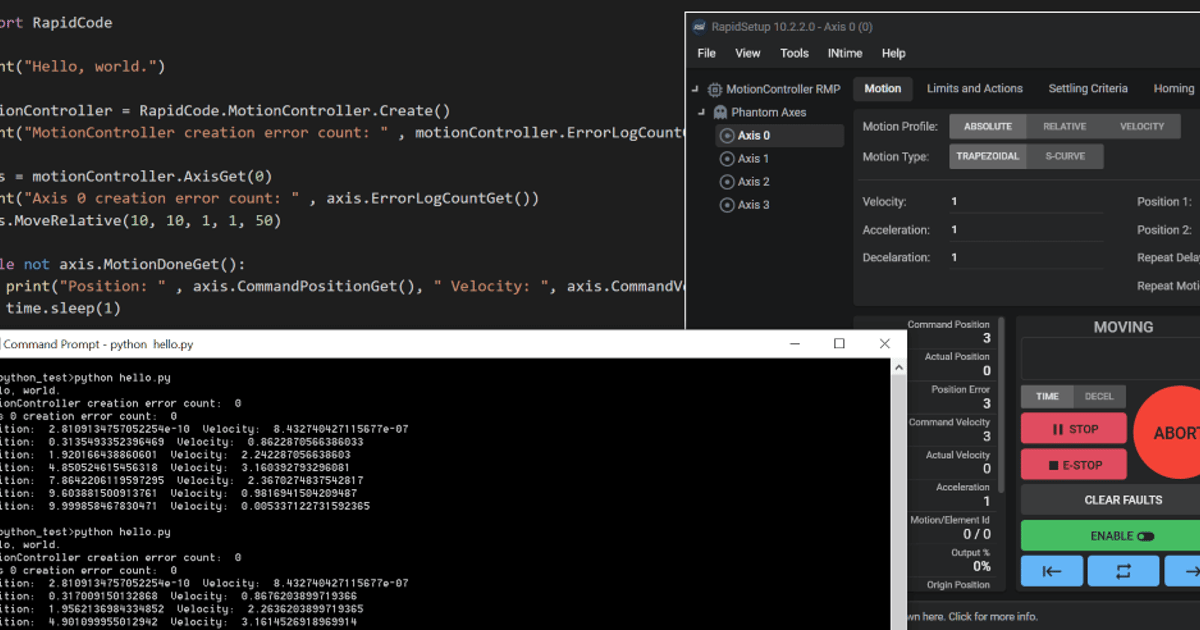
Task: Minimize the Command Prompt window
Action: 794,344
